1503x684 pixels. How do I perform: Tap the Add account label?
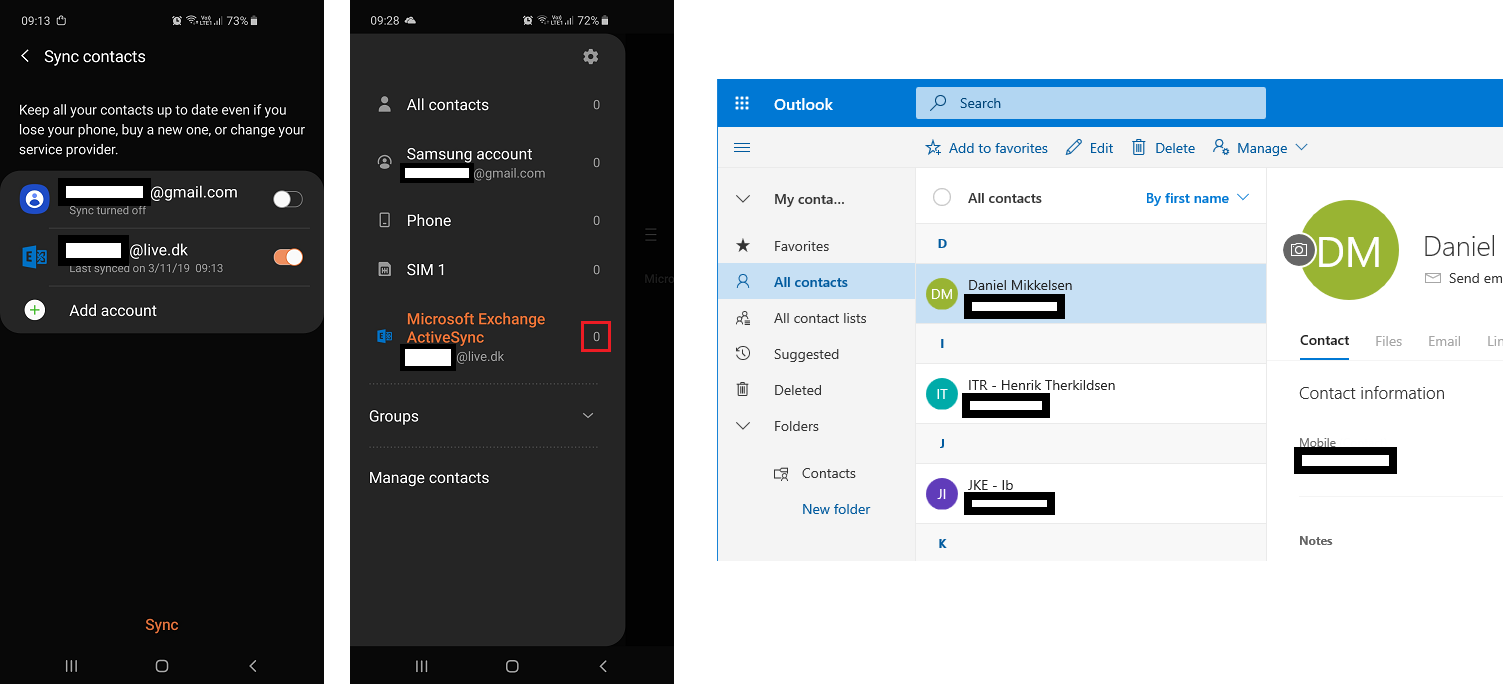(113, 311)
